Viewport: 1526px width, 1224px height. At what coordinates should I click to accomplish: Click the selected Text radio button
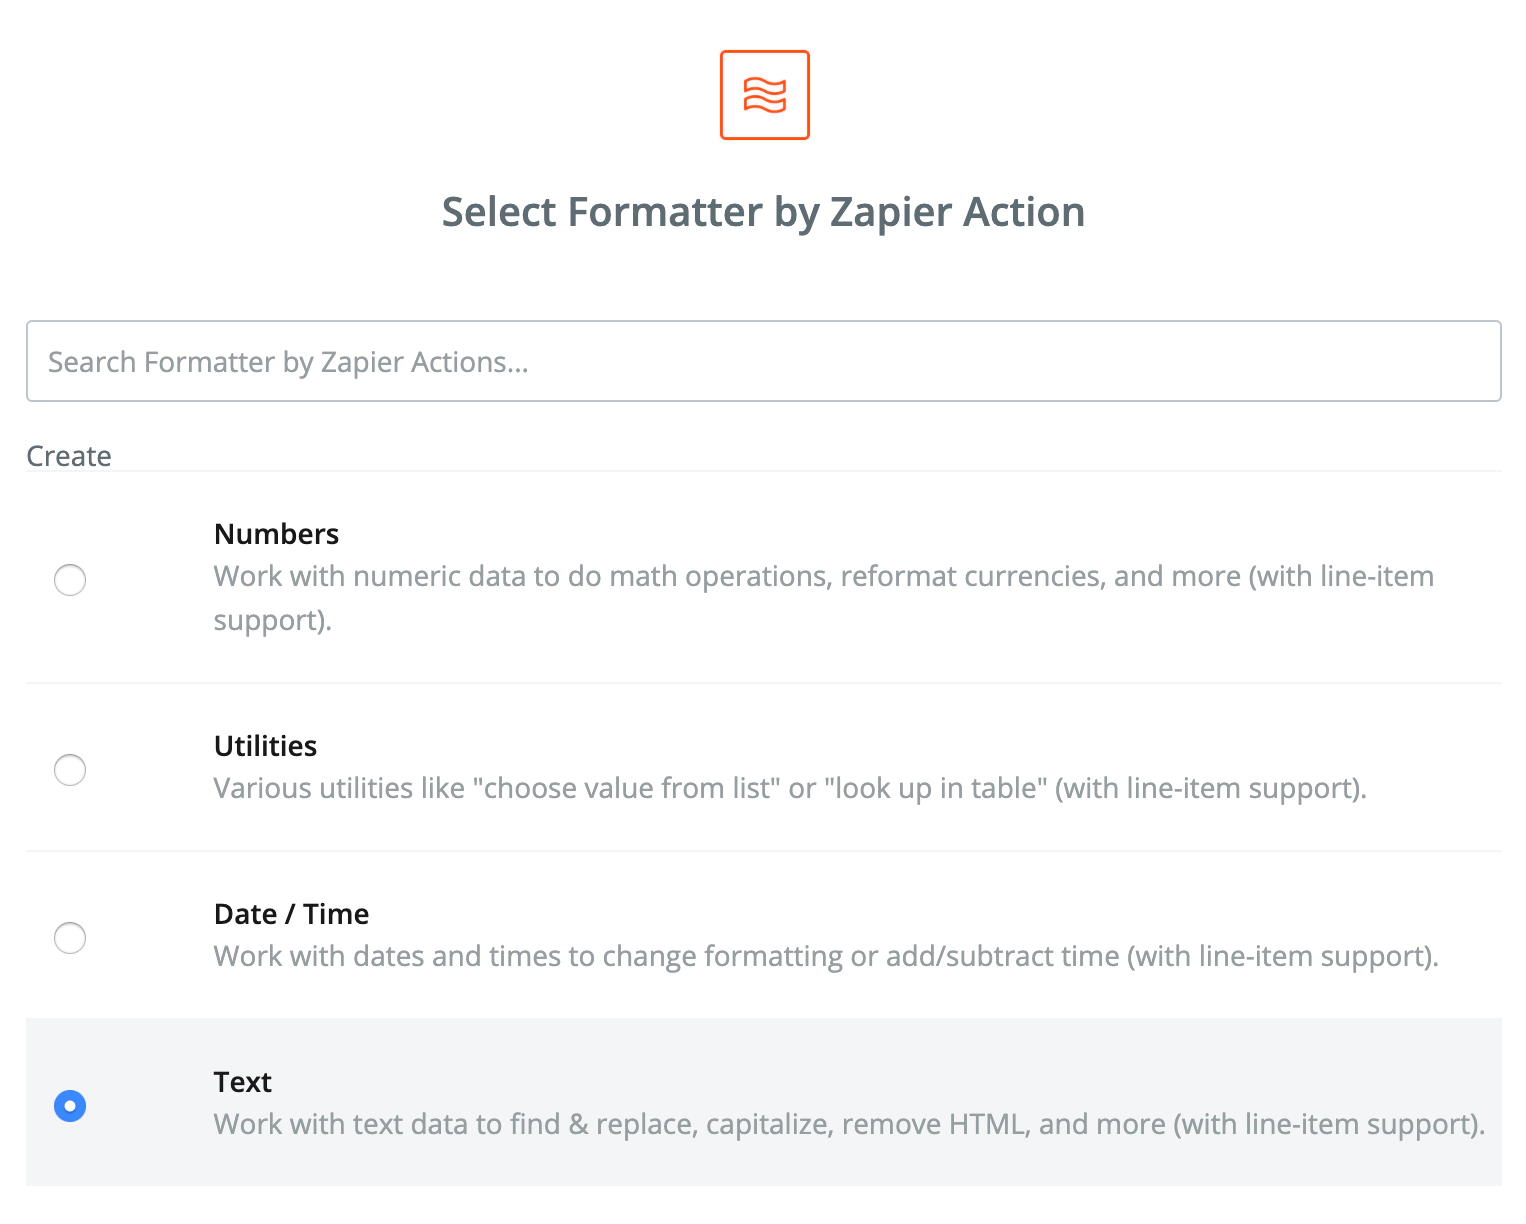point(70,1106)
